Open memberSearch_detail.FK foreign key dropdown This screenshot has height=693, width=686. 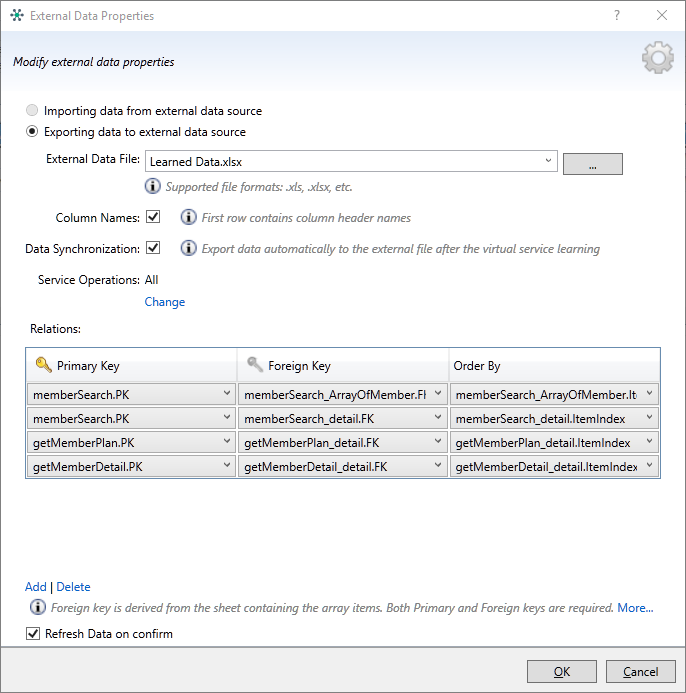pyautogui.click(x=438, y=417)
